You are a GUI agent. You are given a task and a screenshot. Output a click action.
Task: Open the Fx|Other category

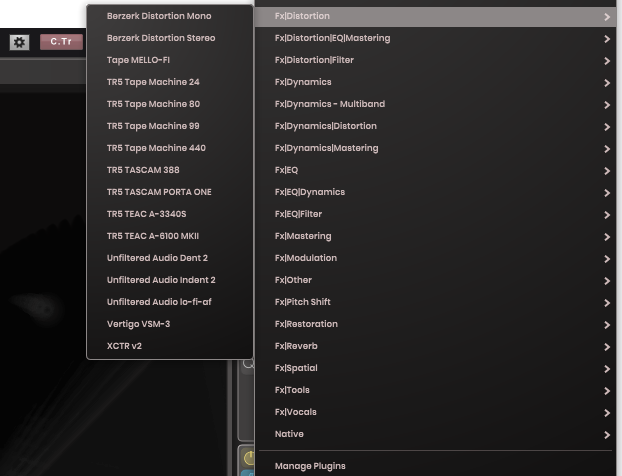(436, 281)
